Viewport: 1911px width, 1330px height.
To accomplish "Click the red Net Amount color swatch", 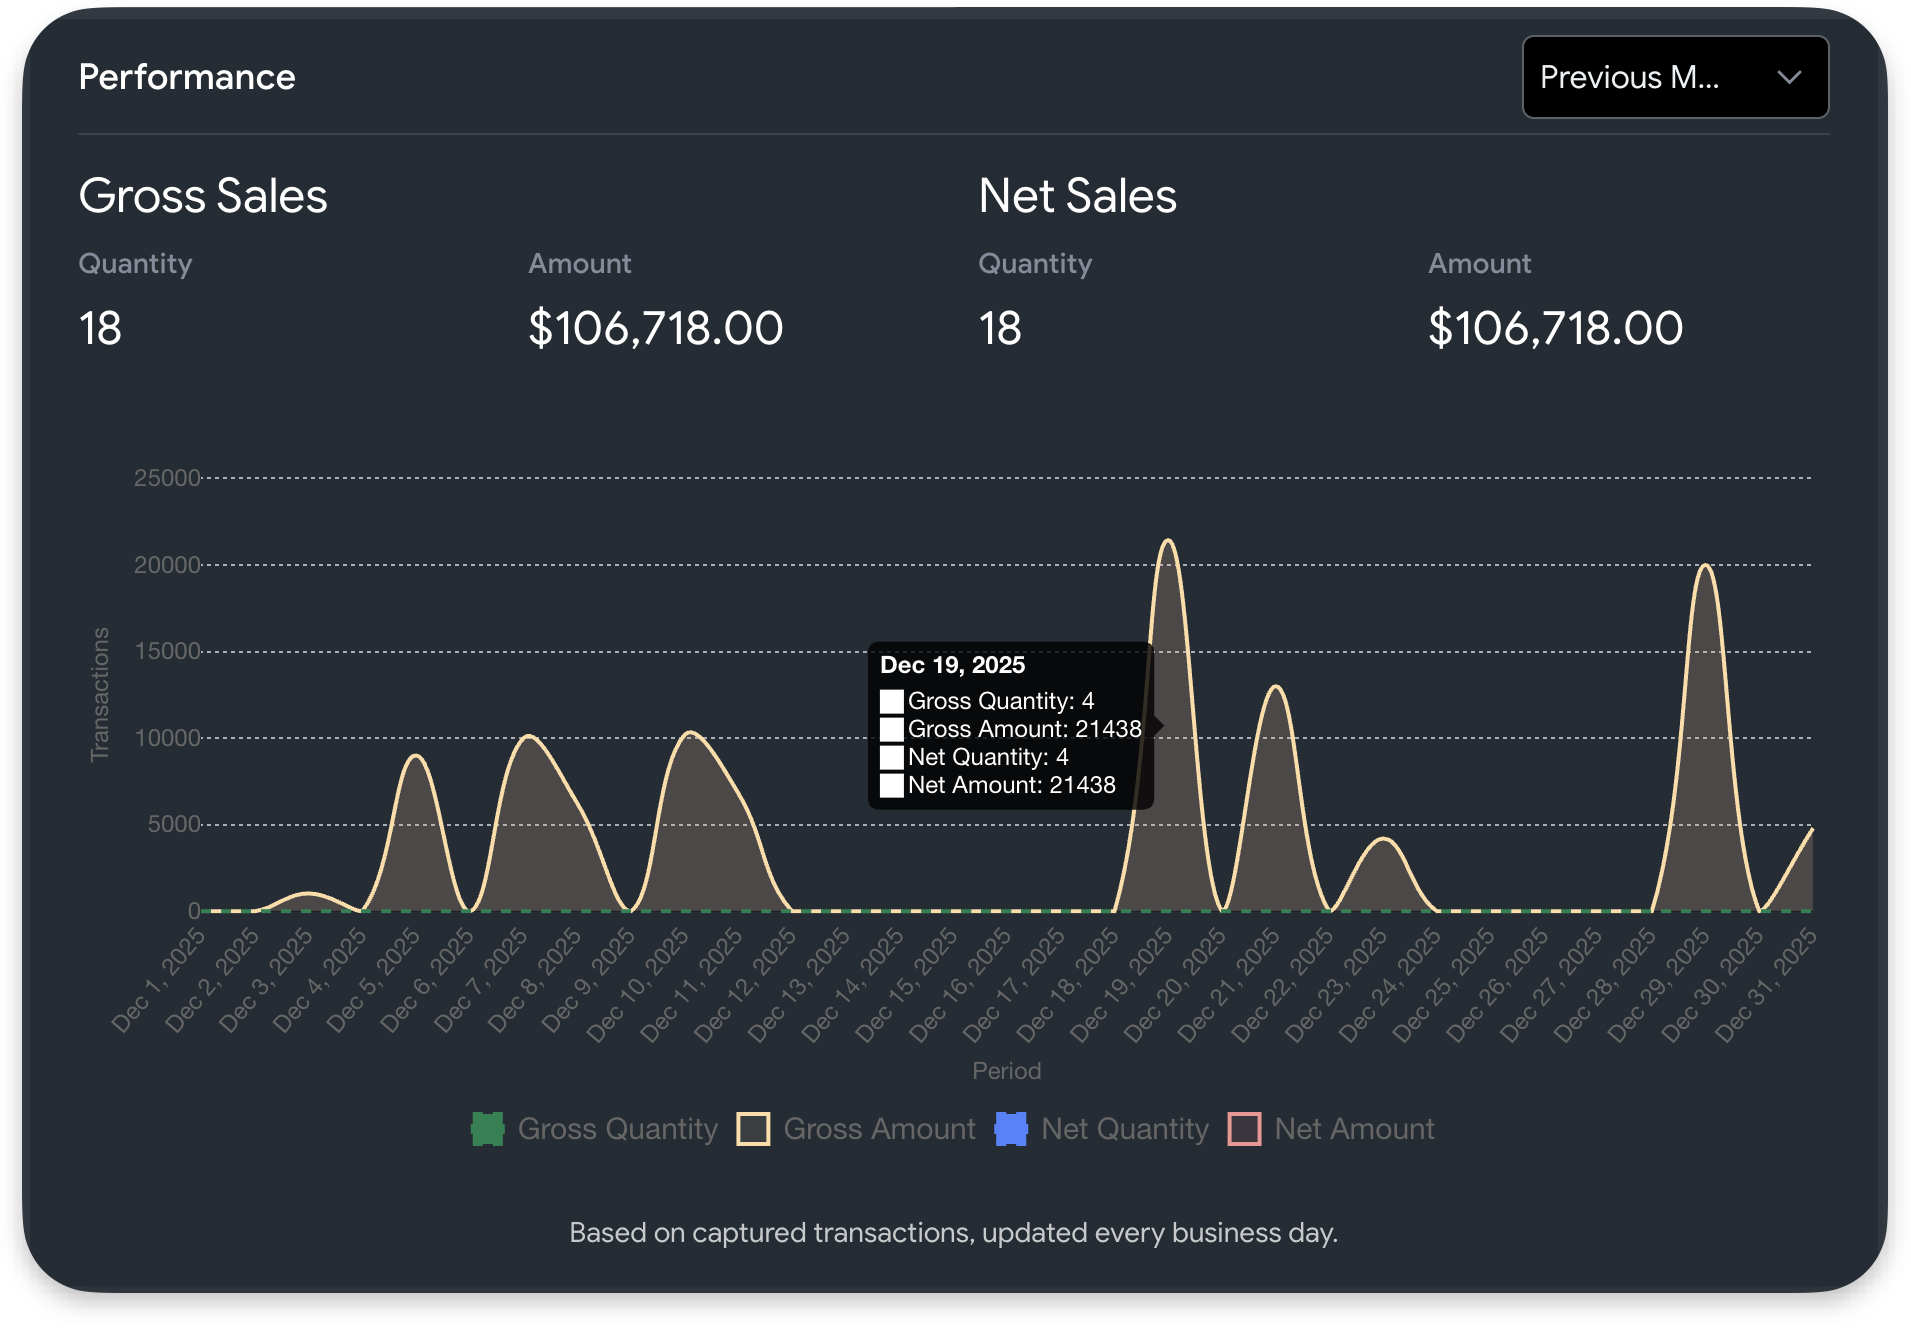I will (1245, 1128).
